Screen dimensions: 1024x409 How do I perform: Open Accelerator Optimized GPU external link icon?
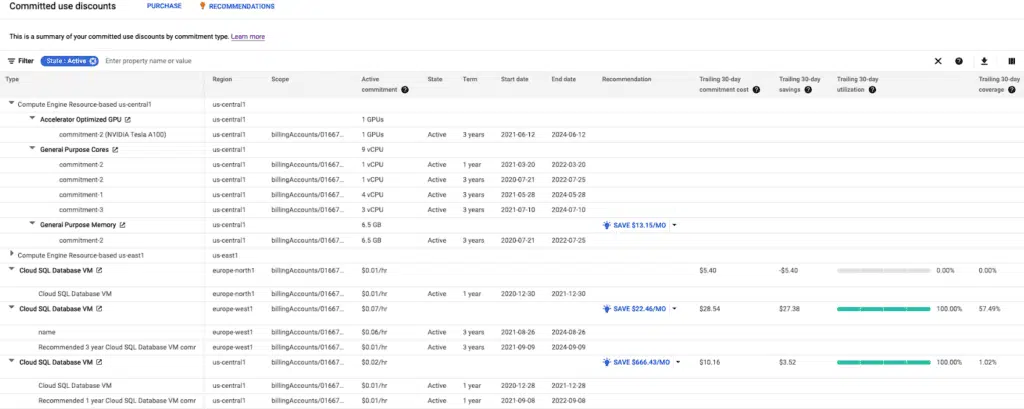(x=128, y=120)
